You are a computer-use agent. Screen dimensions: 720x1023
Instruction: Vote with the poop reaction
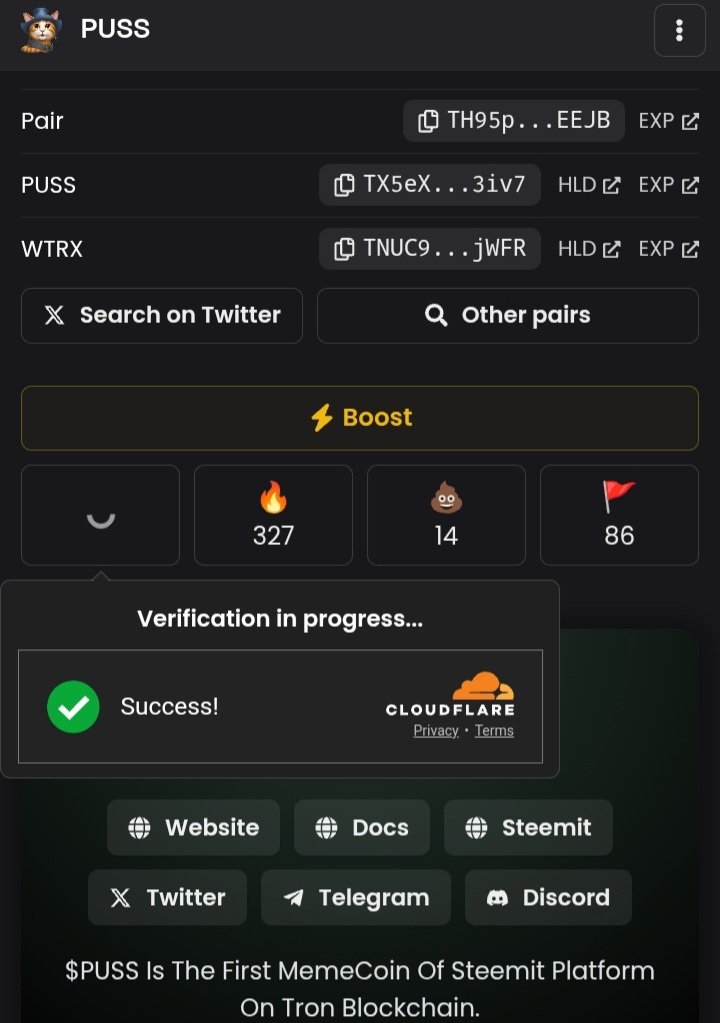pos(446,515)
